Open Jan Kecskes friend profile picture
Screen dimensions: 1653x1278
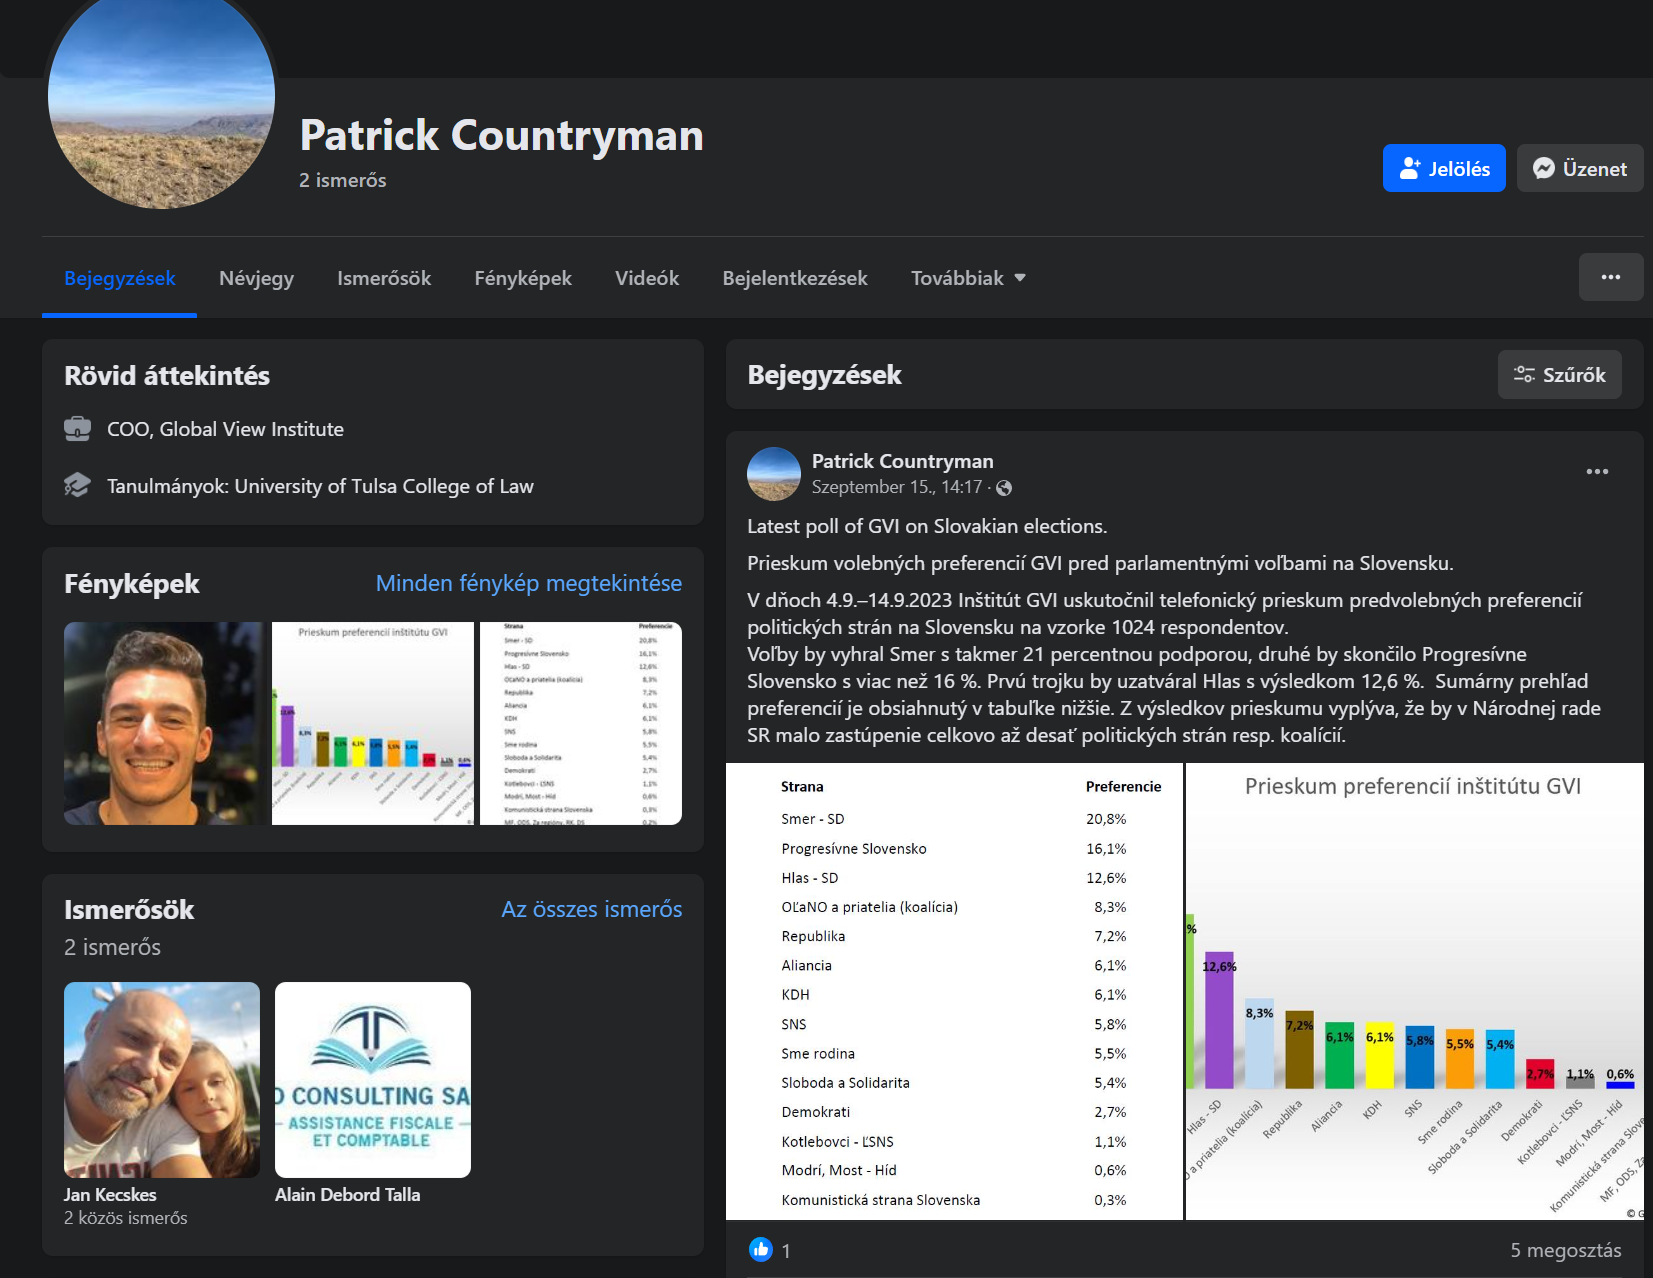click(162, 1079)
